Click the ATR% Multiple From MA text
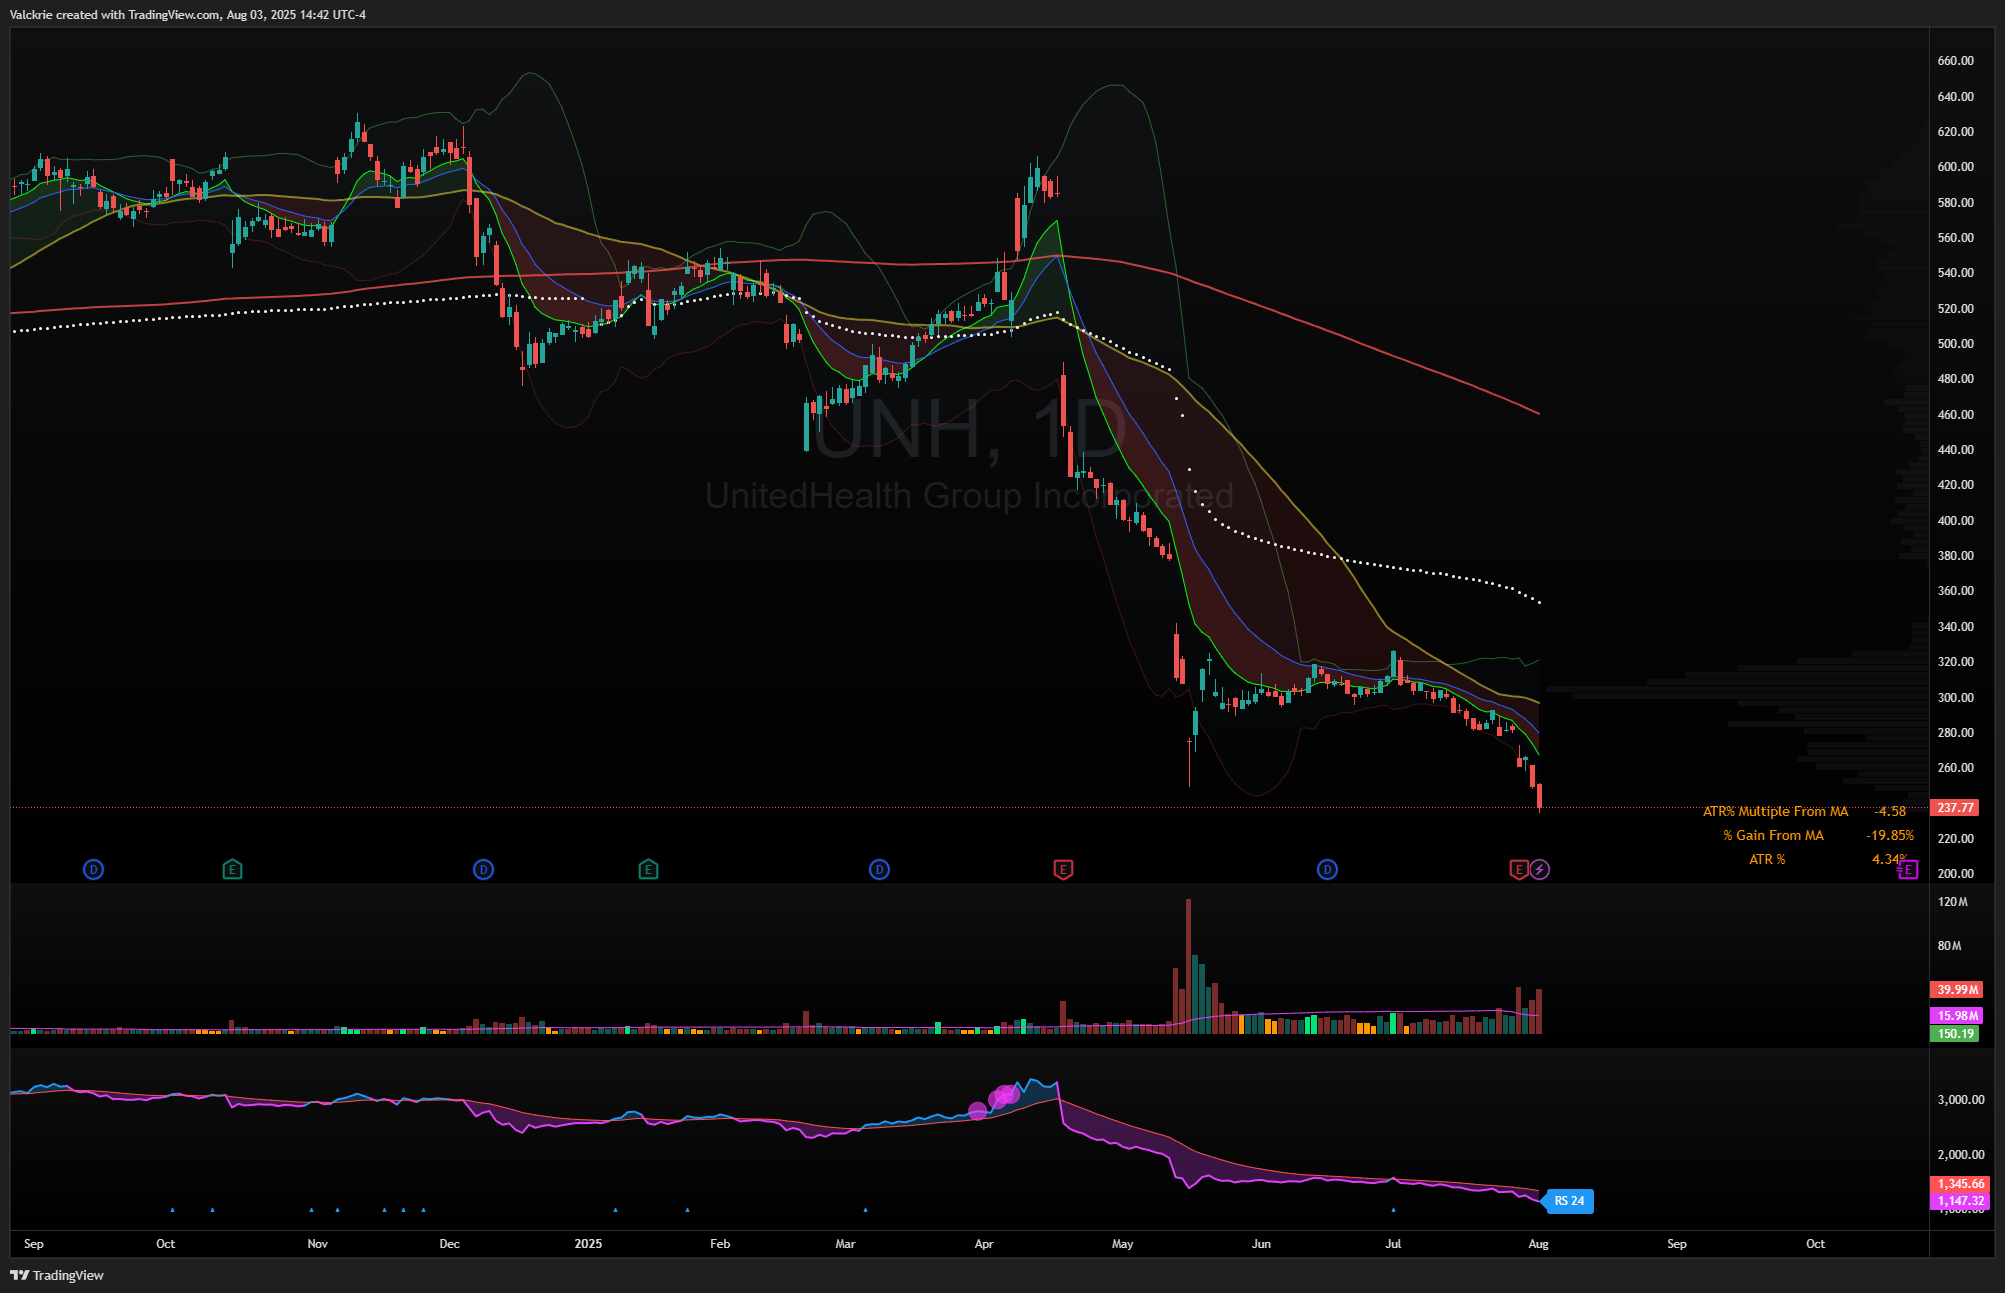Viewport: 2005px width, 1293px height. (1775, 812)
